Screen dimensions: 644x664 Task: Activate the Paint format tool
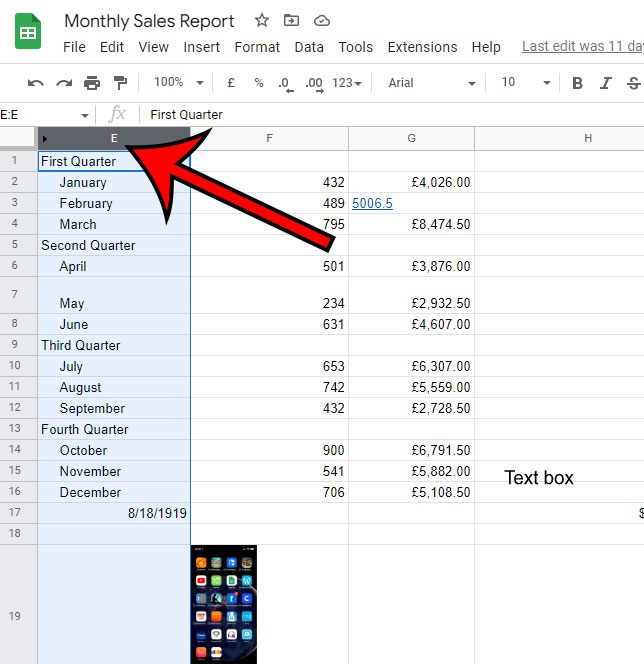120,83
